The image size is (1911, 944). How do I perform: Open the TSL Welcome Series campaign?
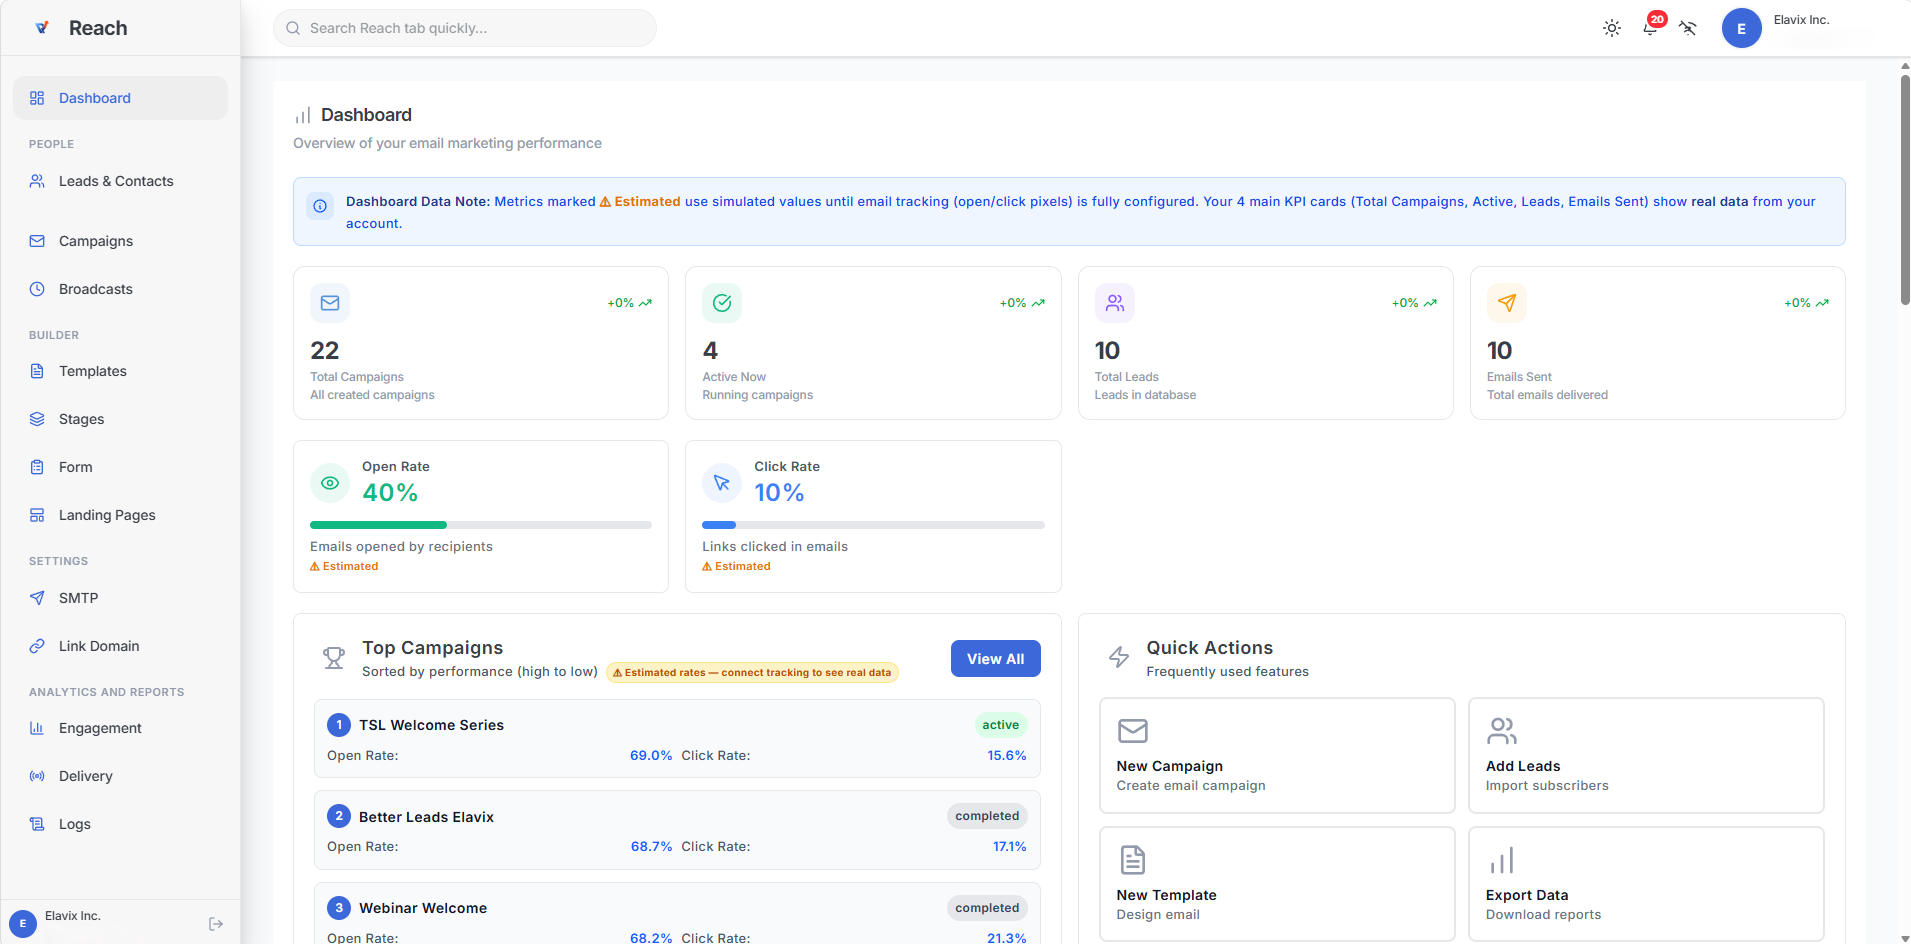pyautogui.click(x=677, y=739)
